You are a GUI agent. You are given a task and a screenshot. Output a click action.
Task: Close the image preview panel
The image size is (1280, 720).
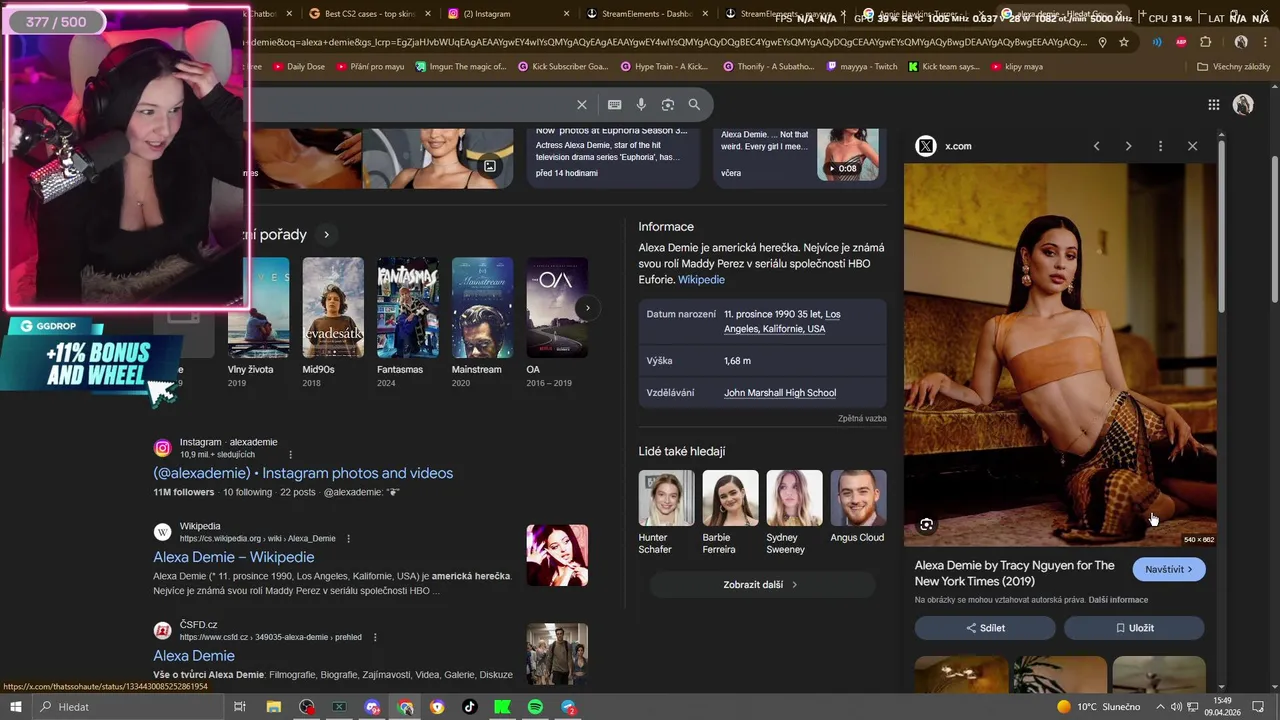point(1192,146)
